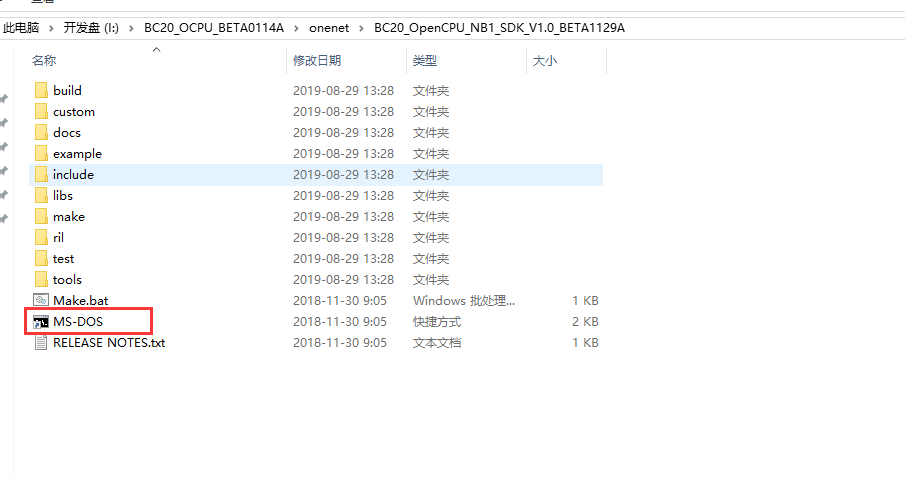Navigate to 此电脑 in breadcrumb

pos(21,28)
